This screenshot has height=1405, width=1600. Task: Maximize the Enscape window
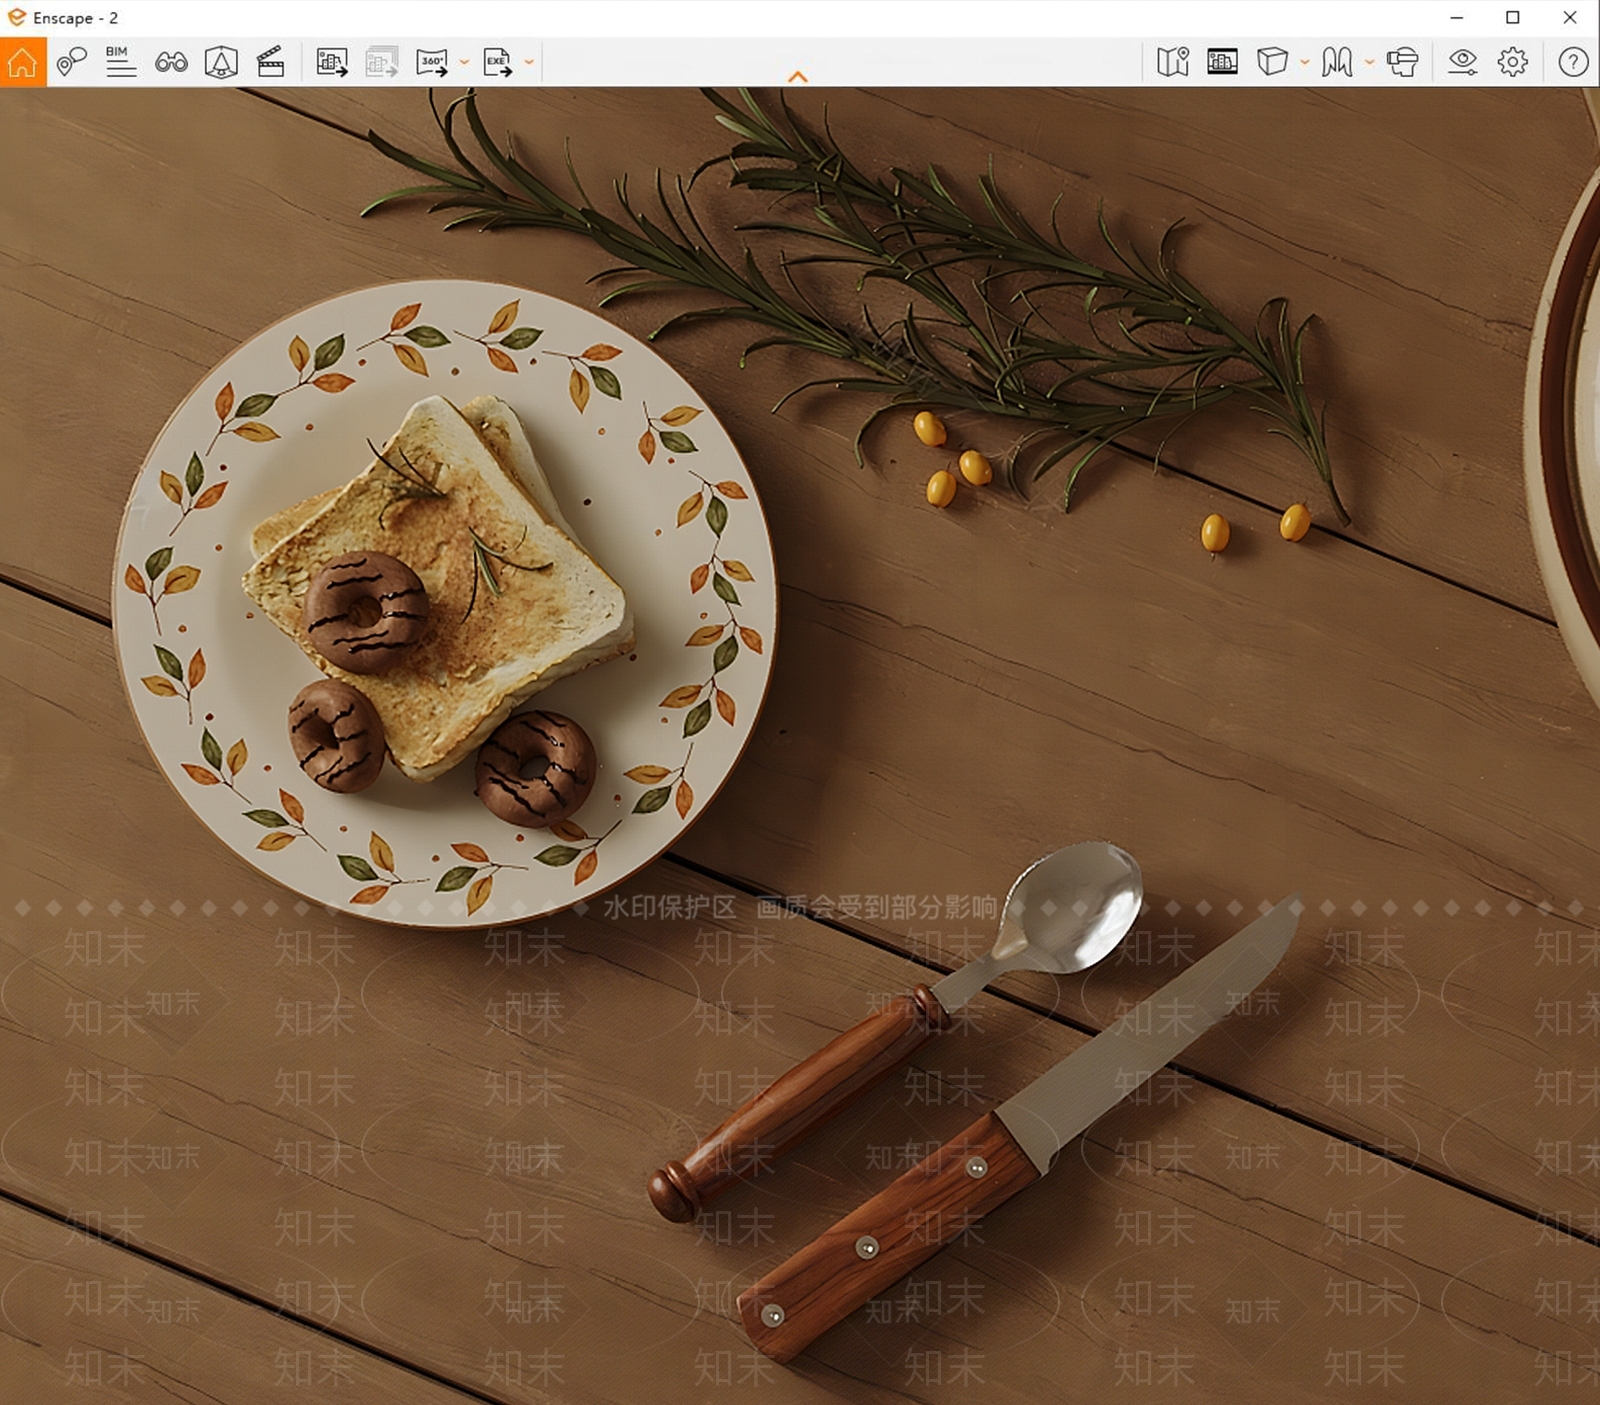1513,18
